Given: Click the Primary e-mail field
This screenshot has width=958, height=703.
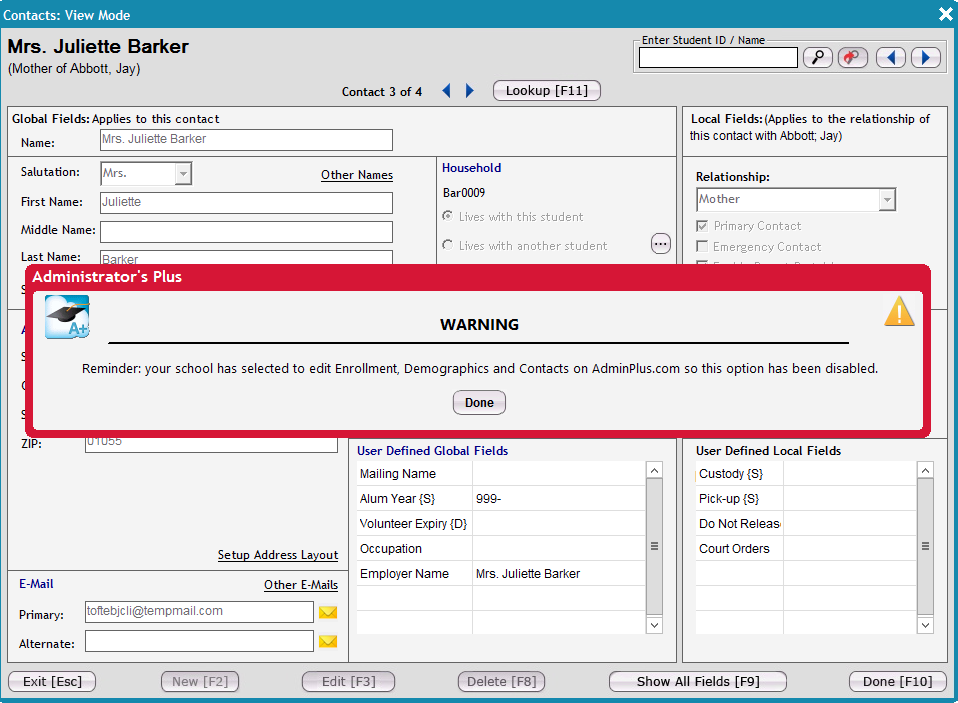Looking at the screenshot, I should 199,611.
